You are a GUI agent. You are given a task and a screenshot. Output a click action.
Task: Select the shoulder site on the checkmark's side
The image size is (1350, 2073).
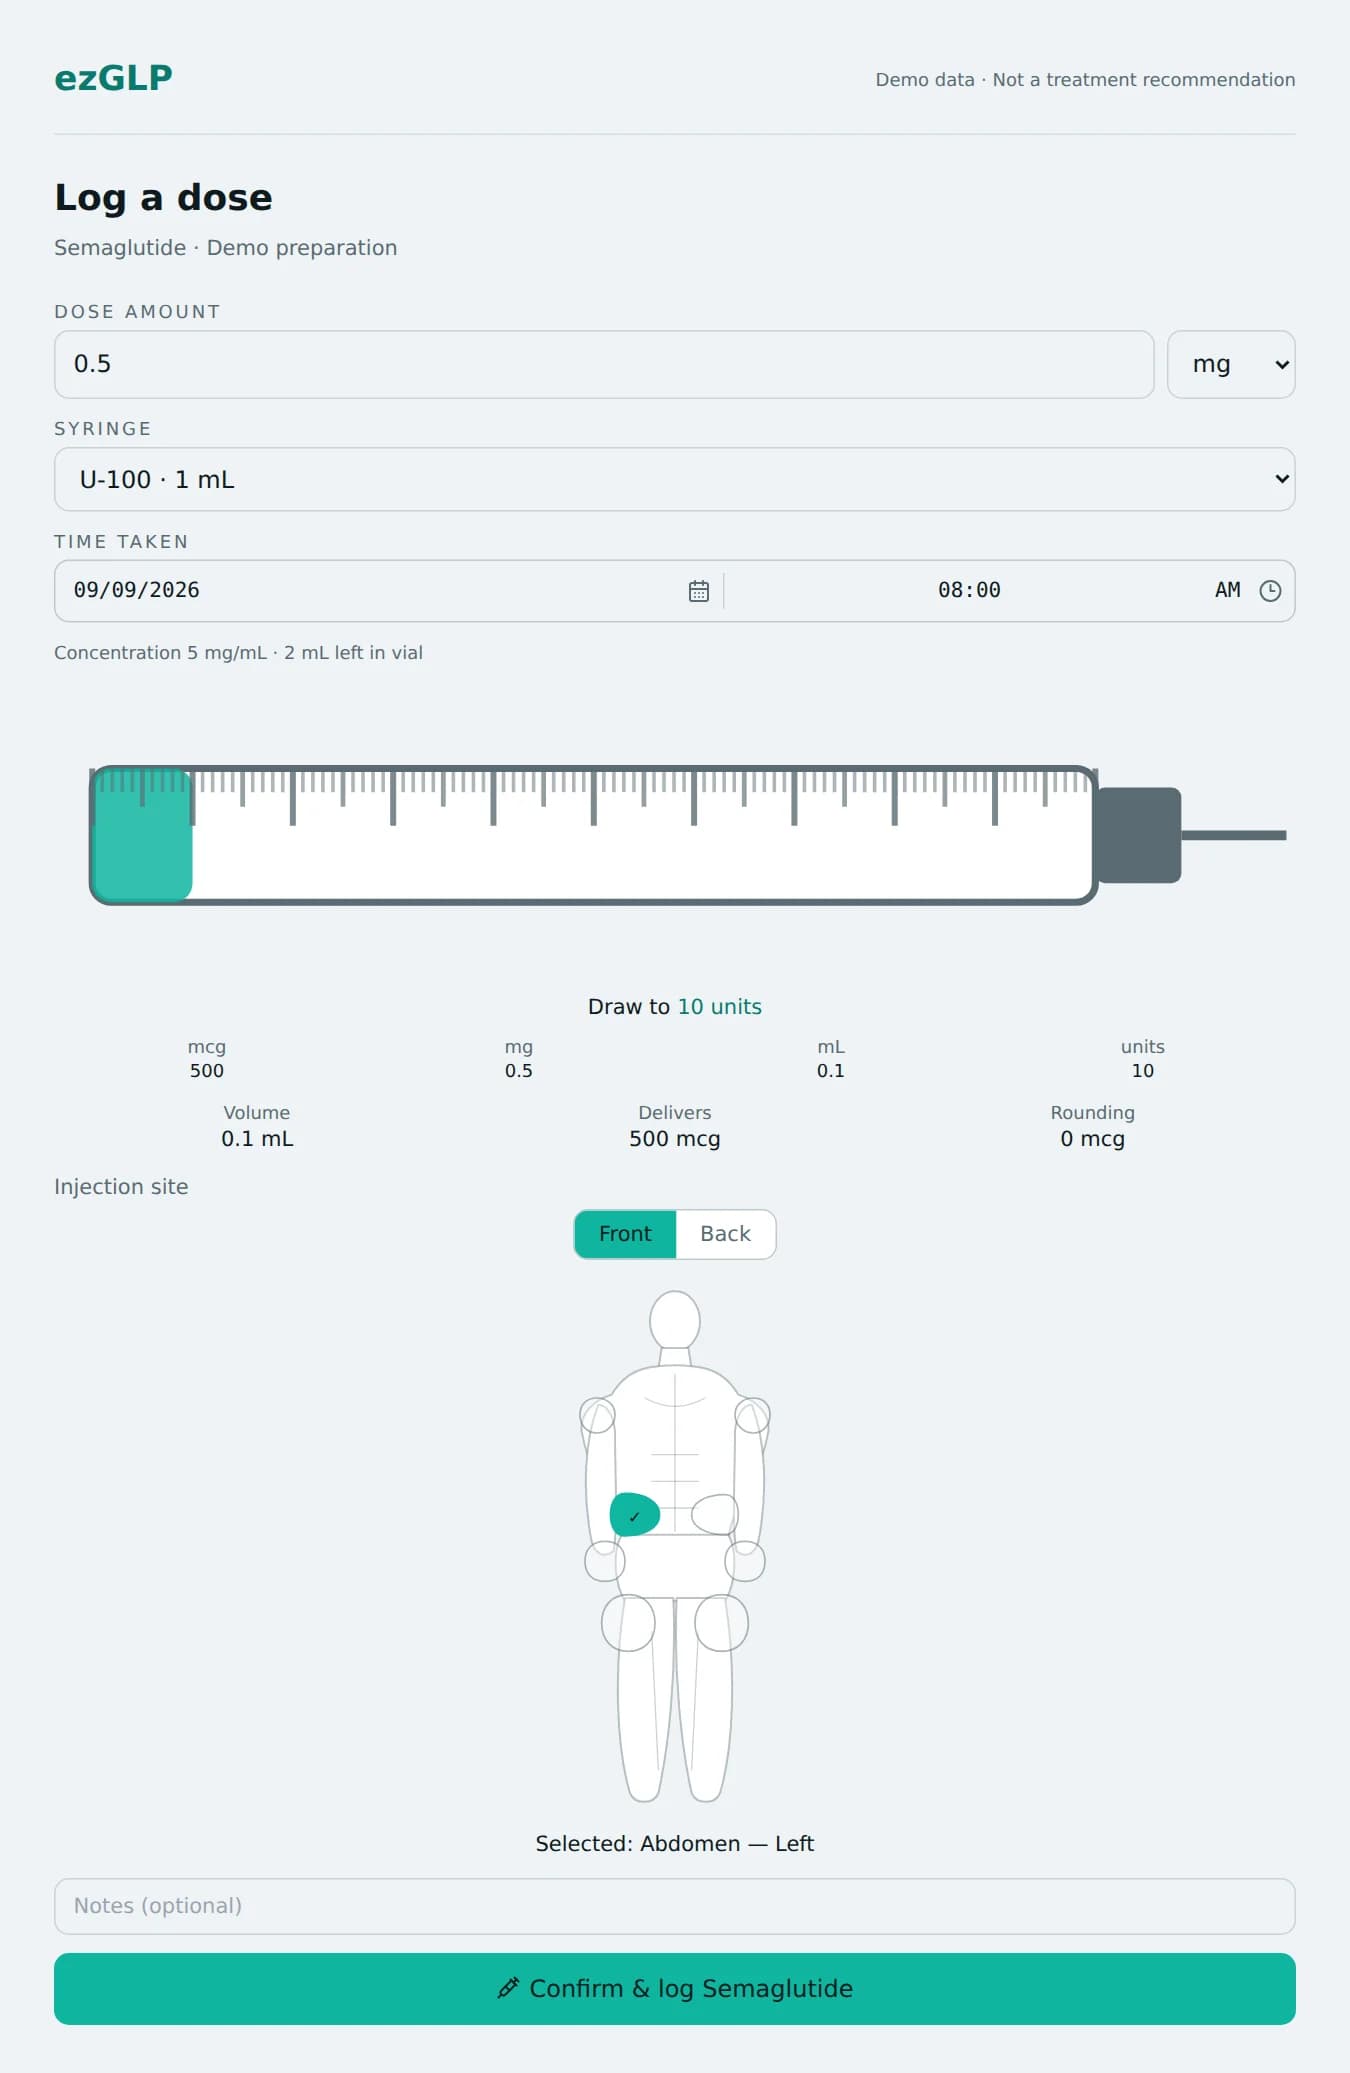[x=597, y=1415]
